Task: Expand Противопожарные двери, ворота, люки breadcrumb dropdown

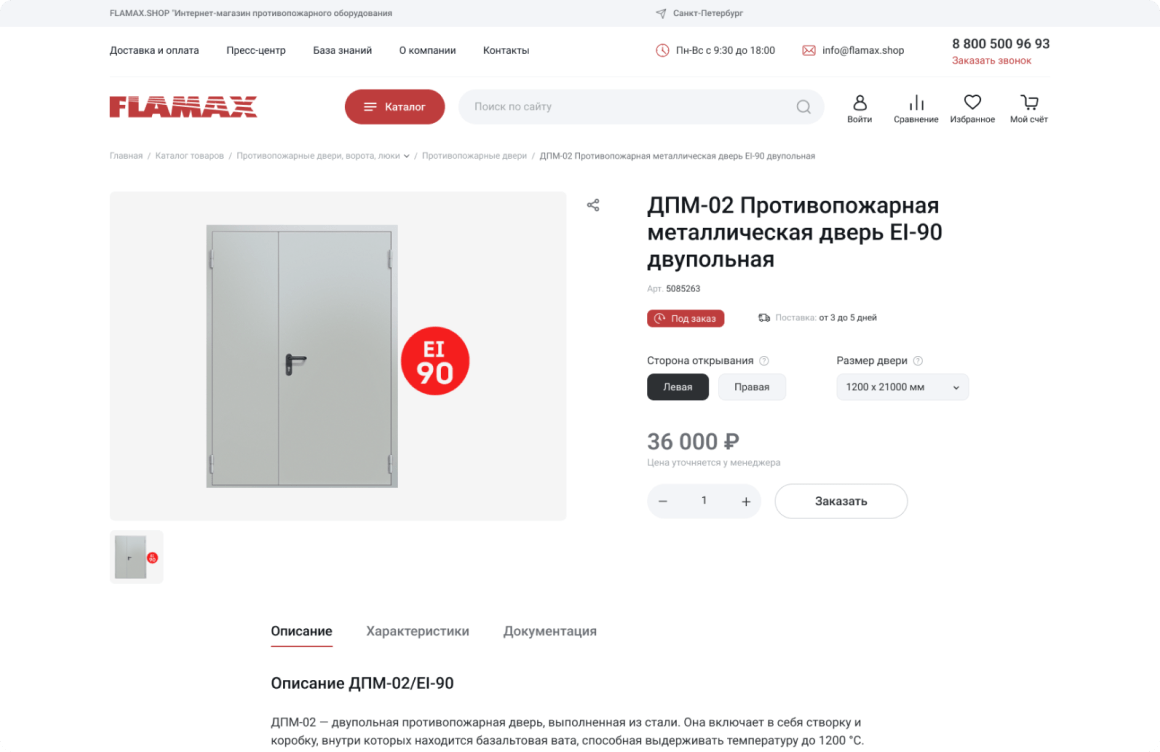Action: click(x=406, y=156)
